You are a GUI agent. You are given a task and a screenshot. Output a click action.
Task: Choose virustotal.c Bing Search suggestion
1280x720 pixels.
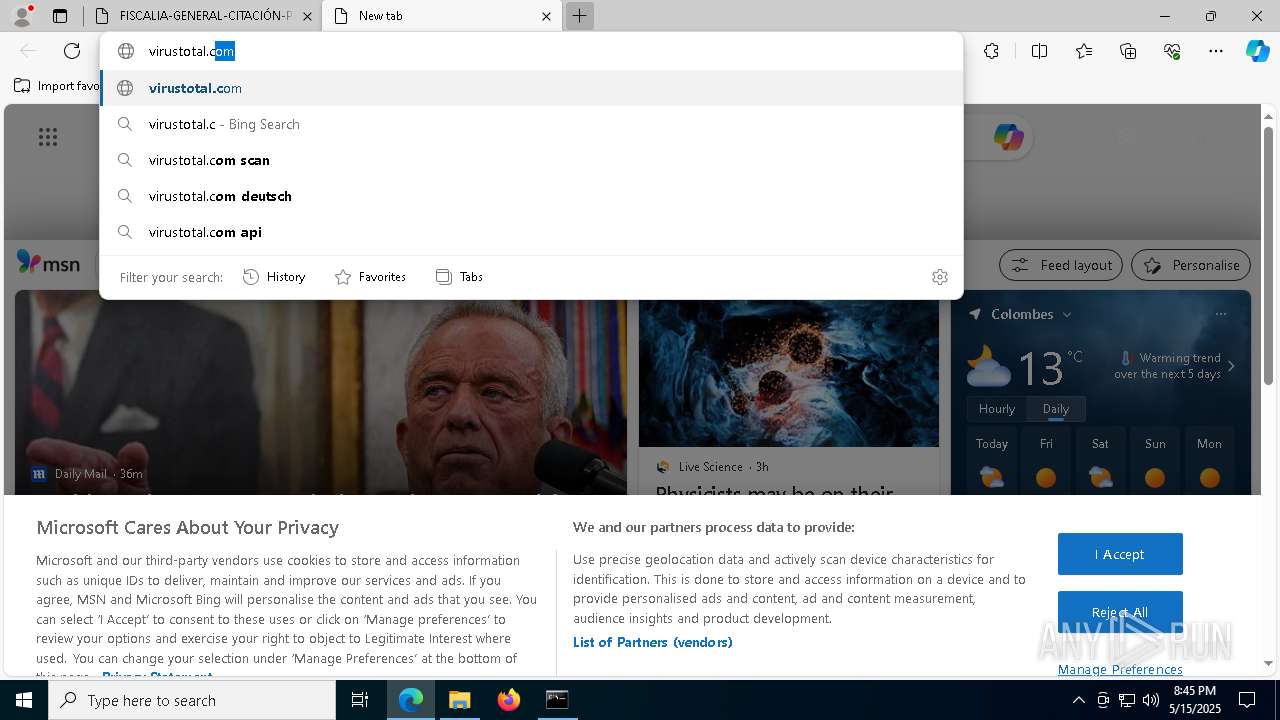[x=531, y=124]
